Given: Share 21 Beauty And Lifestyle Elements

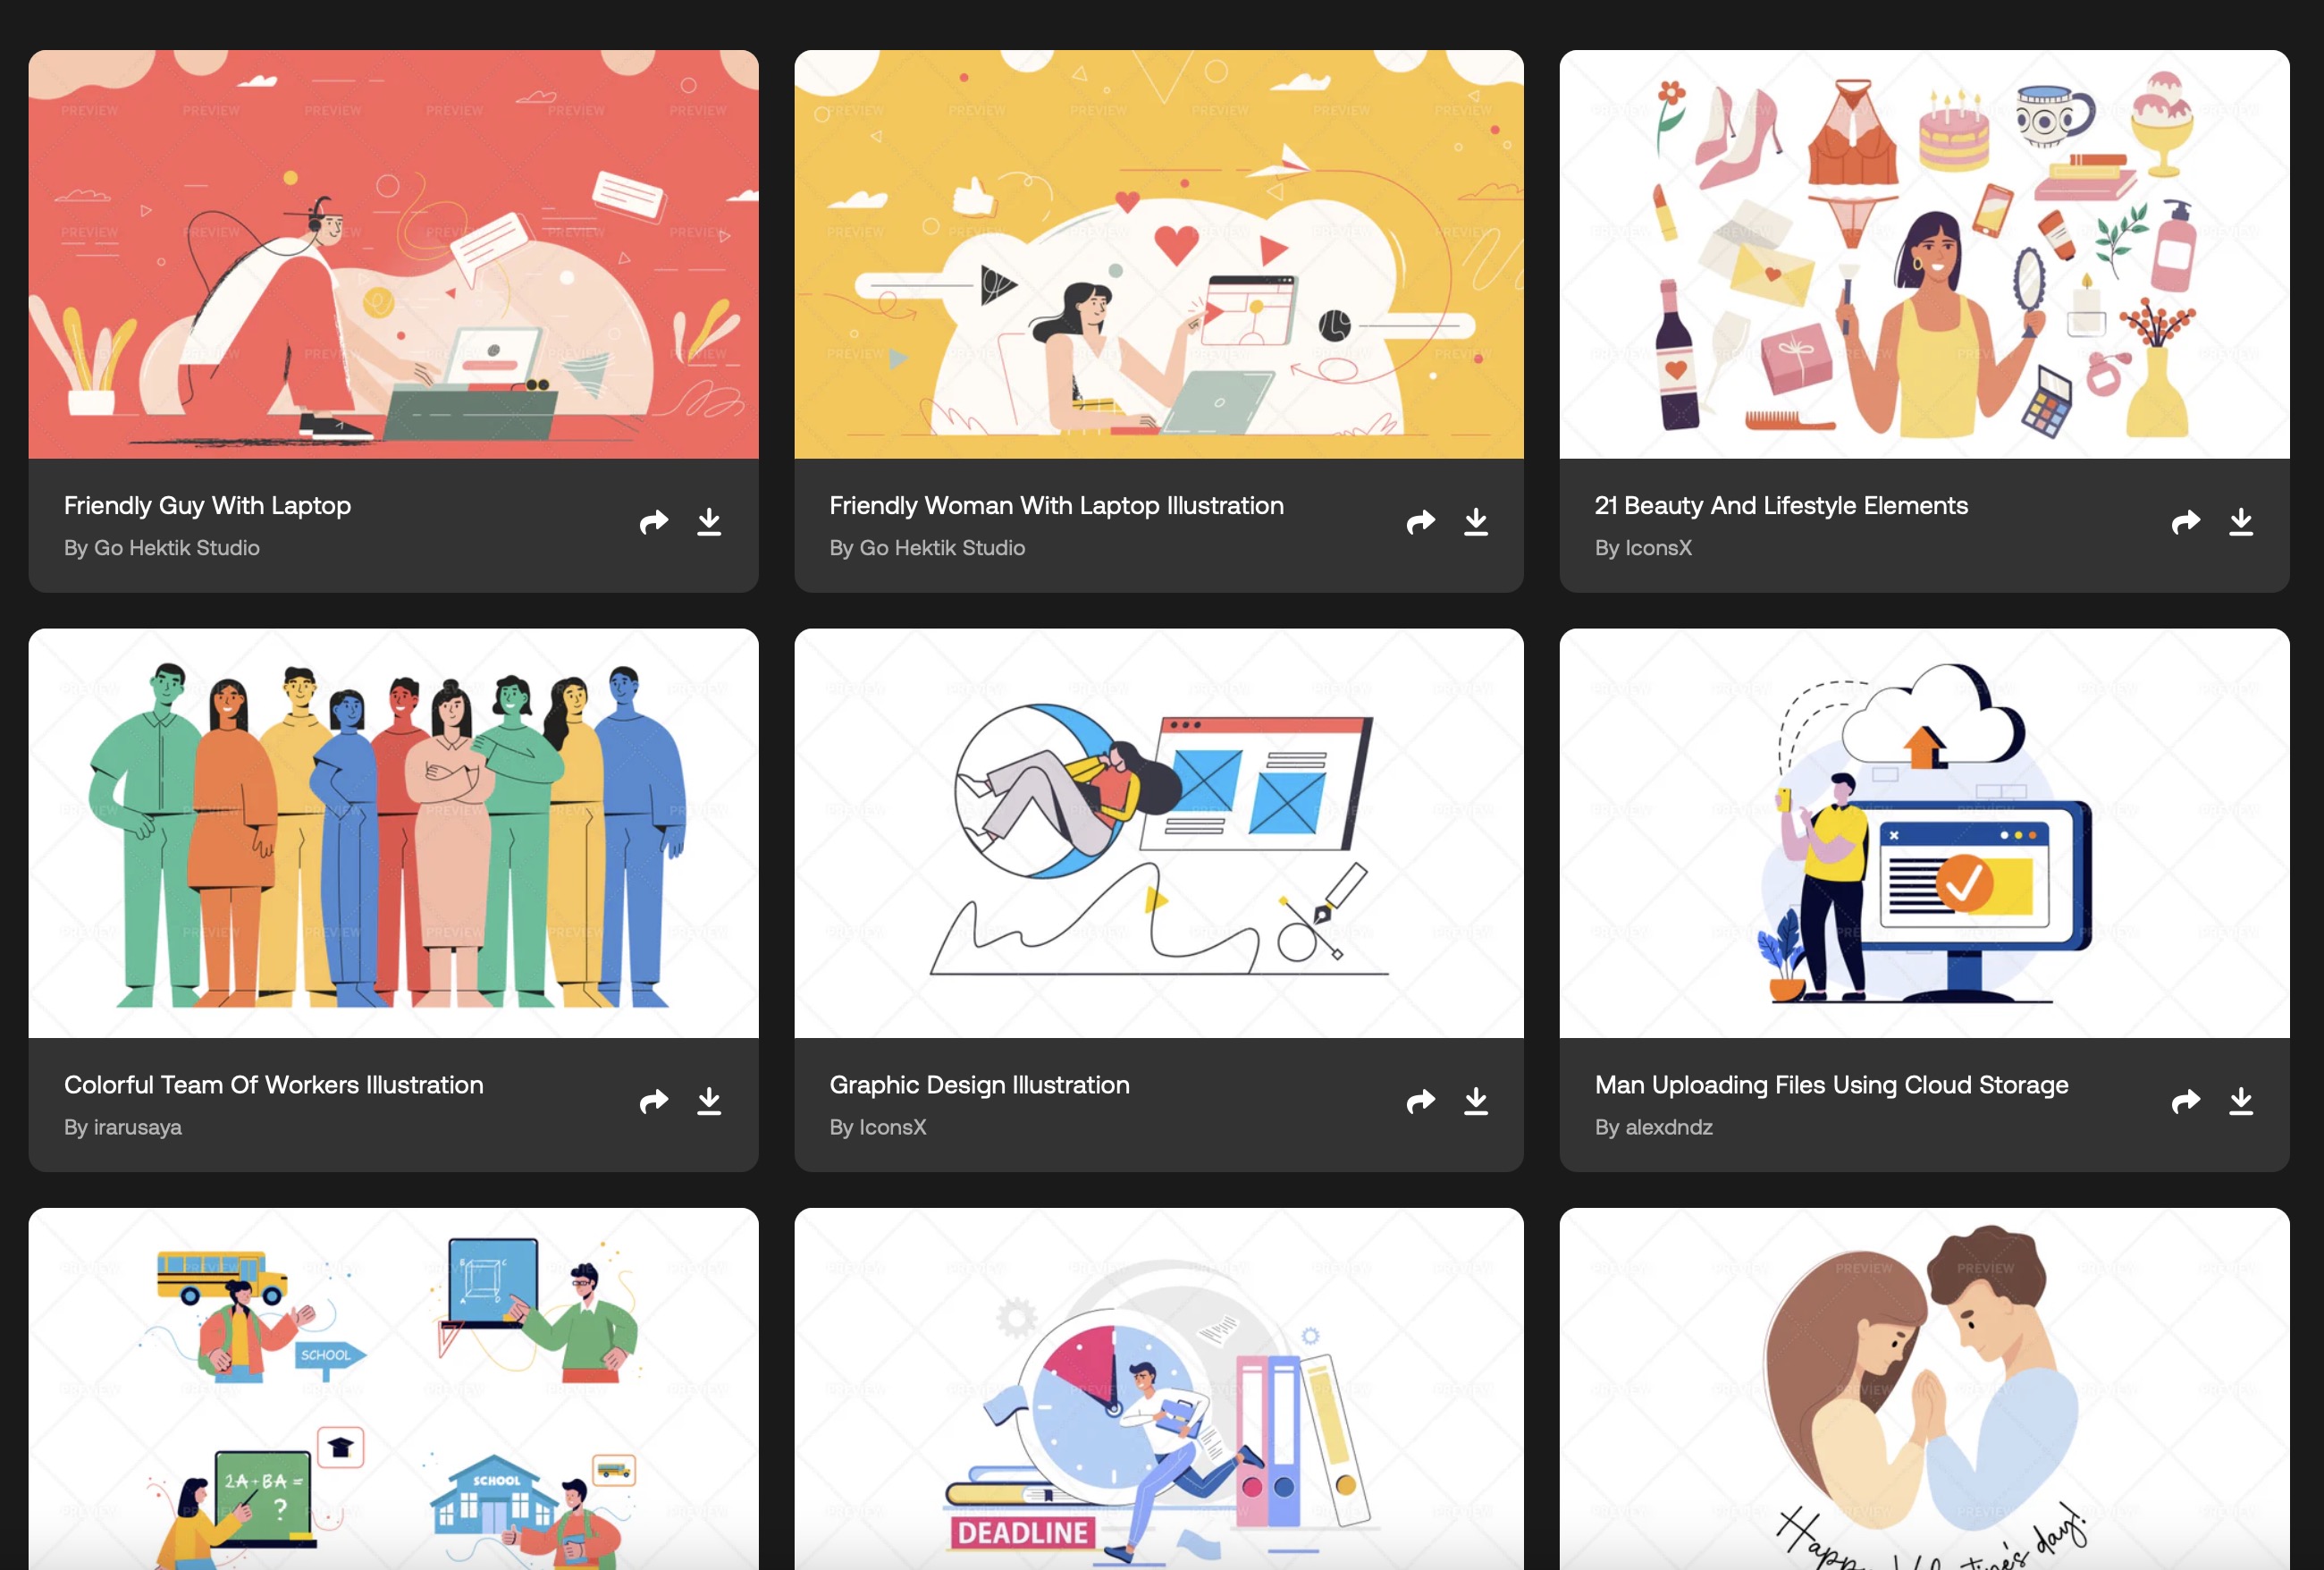Looking at the screenshot, I should (x=2185, y=522).
